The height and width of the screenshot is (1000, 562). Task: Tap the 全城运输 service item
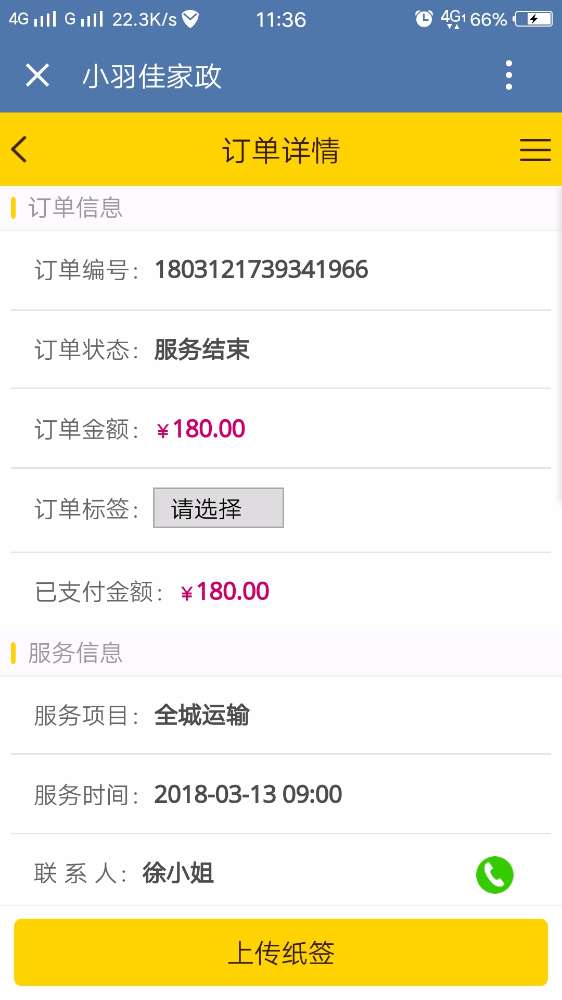point(202,715)
